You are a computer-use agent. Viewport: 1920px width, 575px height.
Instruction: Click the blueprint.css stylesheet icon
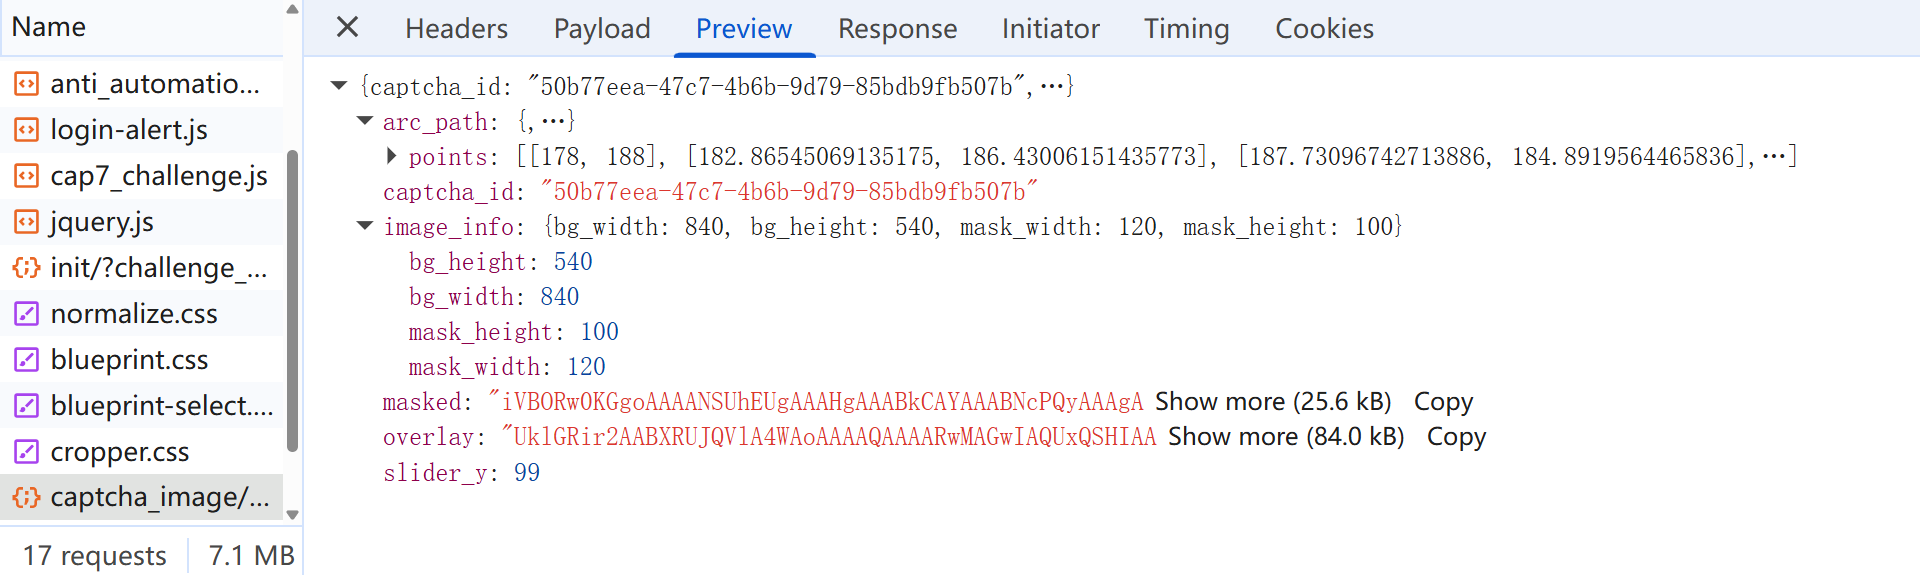[26, 360]
